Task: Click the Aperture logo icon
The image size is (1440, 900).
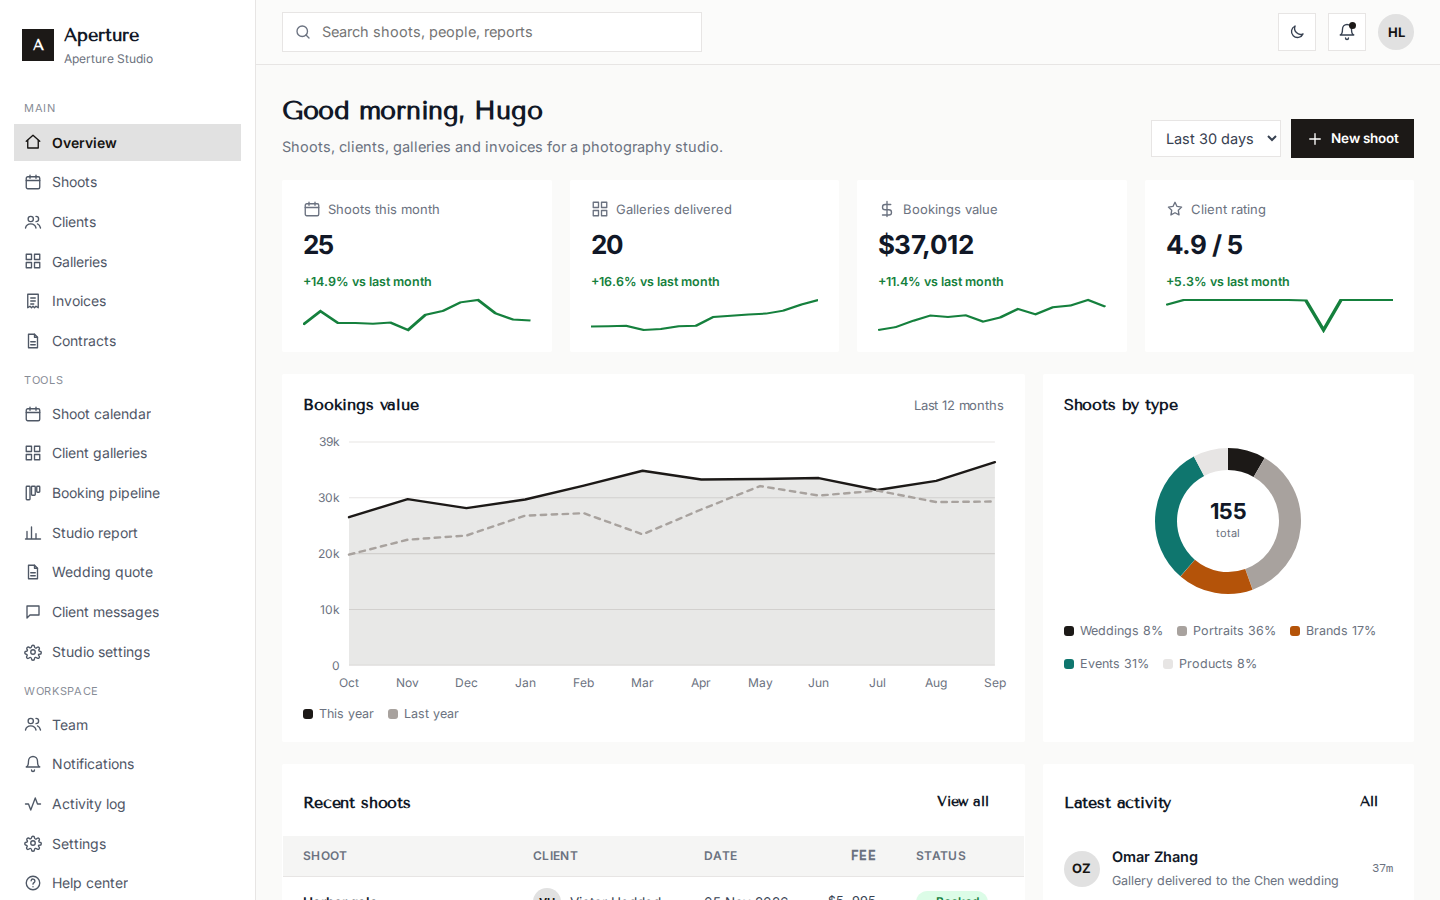Action: (x=38, y=45)
